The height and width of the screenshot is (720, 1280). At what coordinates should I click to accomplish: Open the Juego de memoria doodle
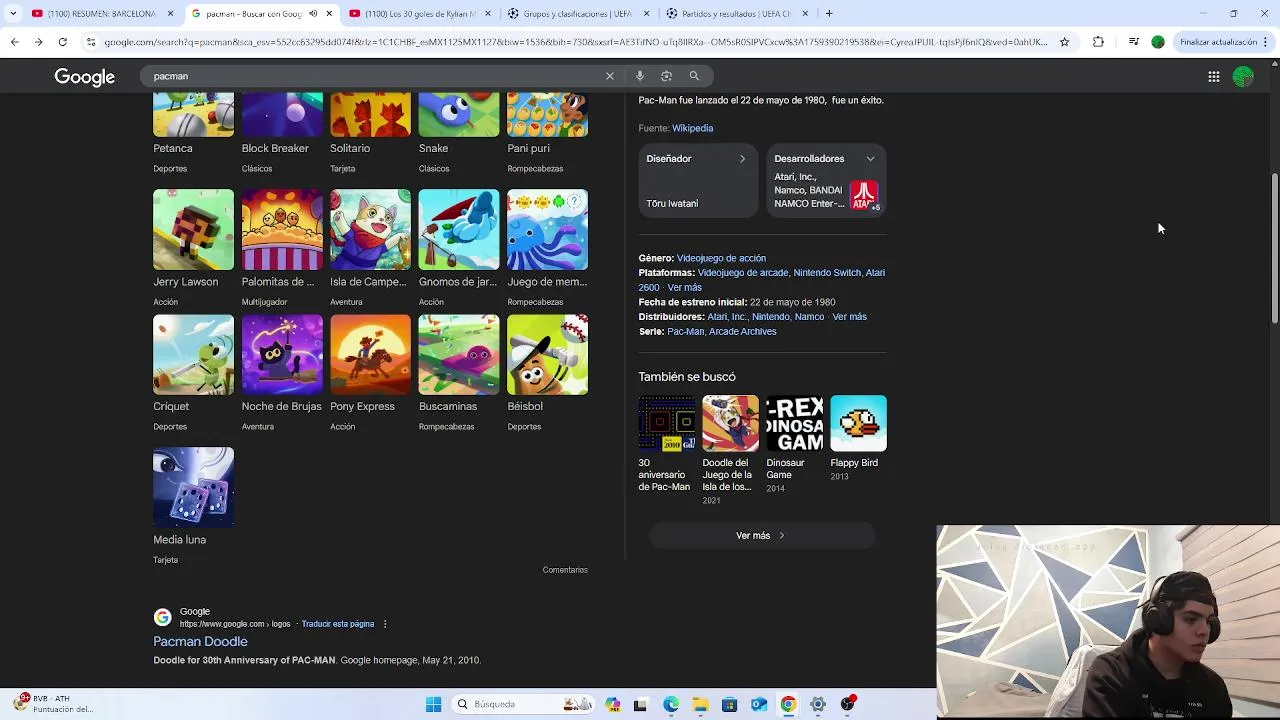[547, 229]
